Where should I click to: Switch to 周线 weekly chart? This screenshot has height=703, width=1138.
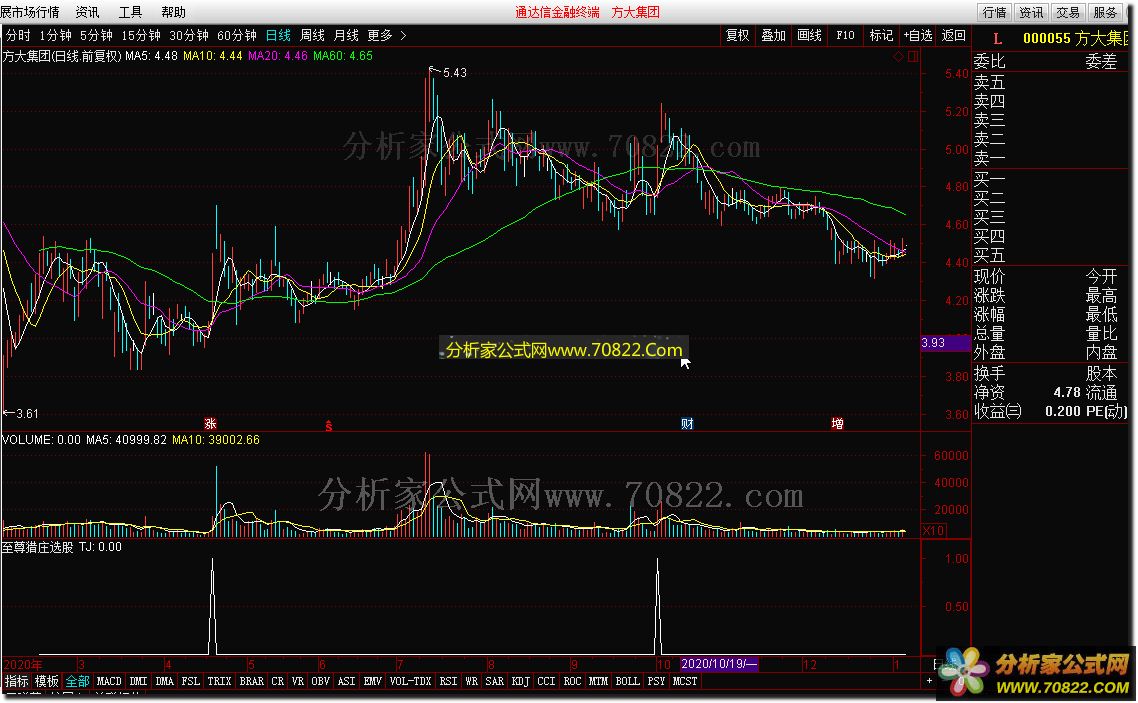click(x=312, y=35)
